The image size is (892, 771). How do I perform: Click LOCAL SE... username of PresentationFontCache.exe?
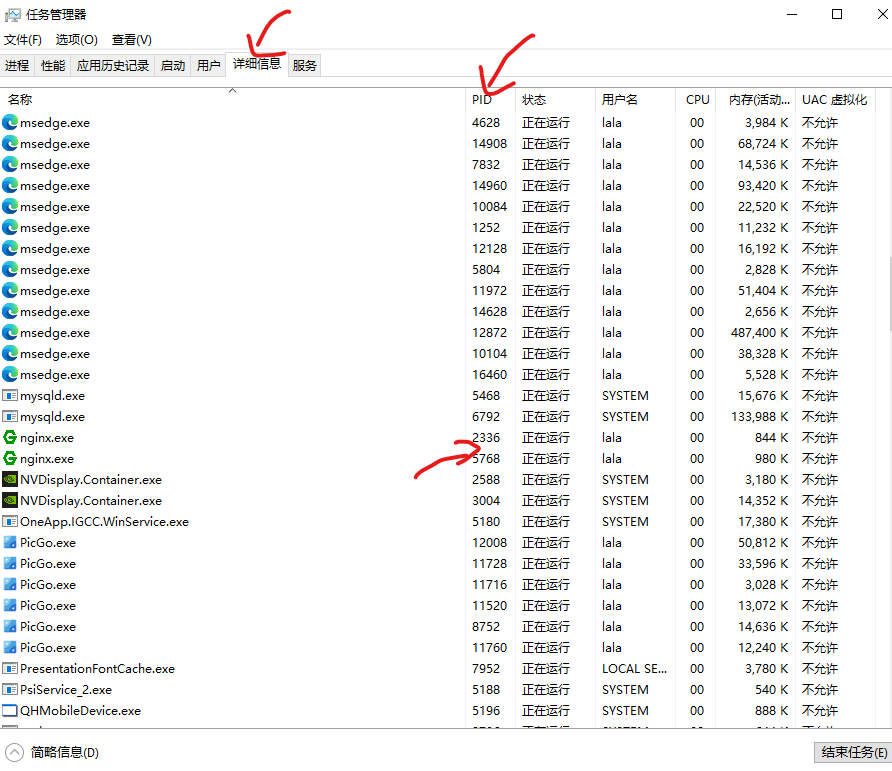pos(634,669)
